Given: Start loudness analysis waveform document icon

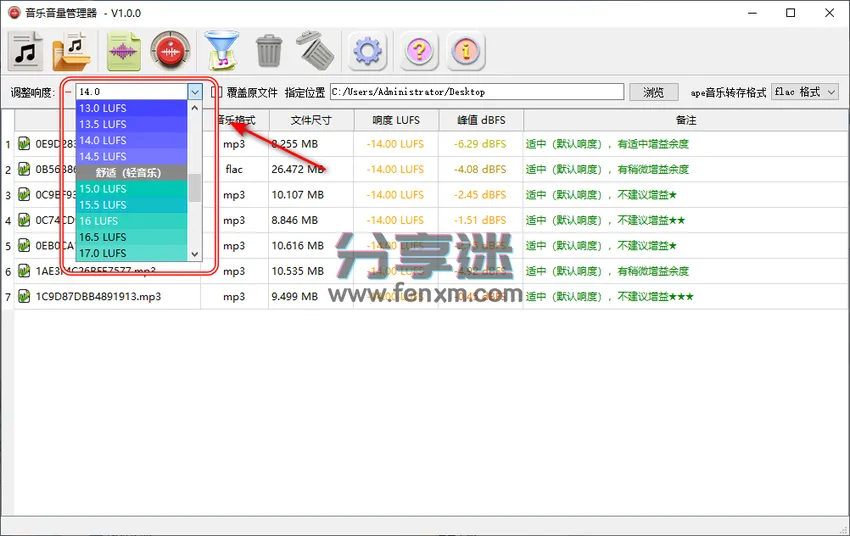Looking at the screenshot, I should click(124, 51).
